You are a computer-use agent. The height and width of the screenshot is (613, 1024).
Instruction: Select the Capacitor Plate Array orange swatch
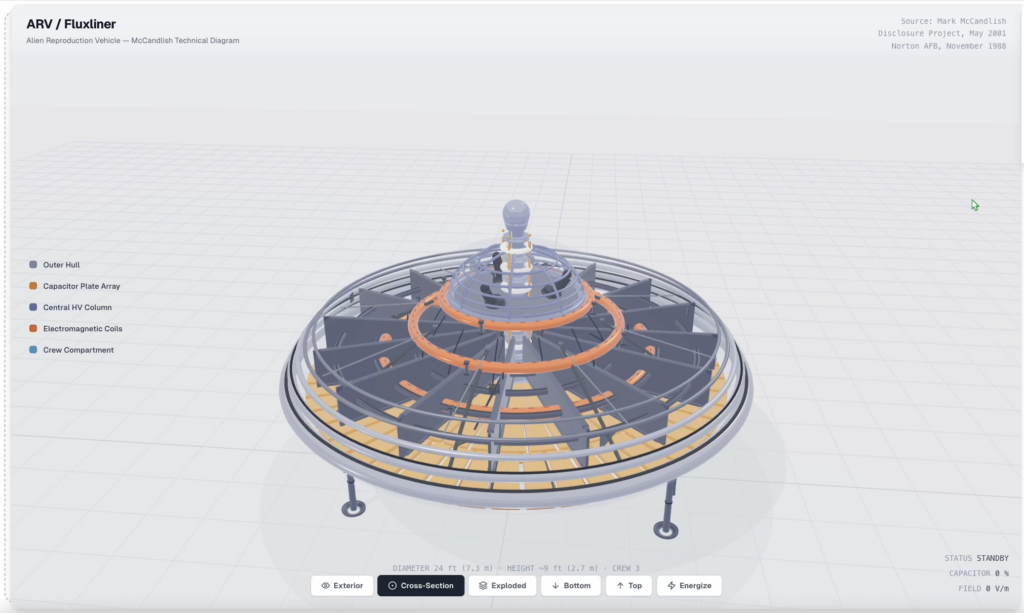[33, 286]
